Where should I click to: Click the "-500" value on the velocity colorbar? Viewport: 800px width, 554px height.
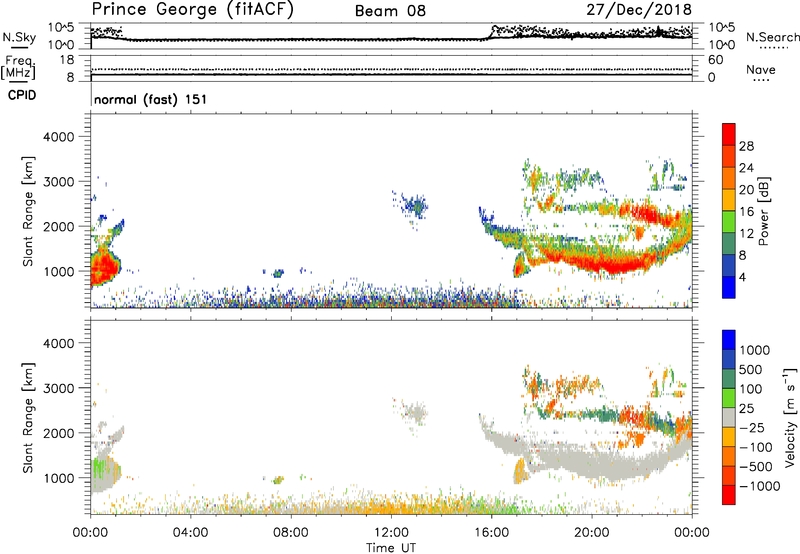[x=756, y=467]
